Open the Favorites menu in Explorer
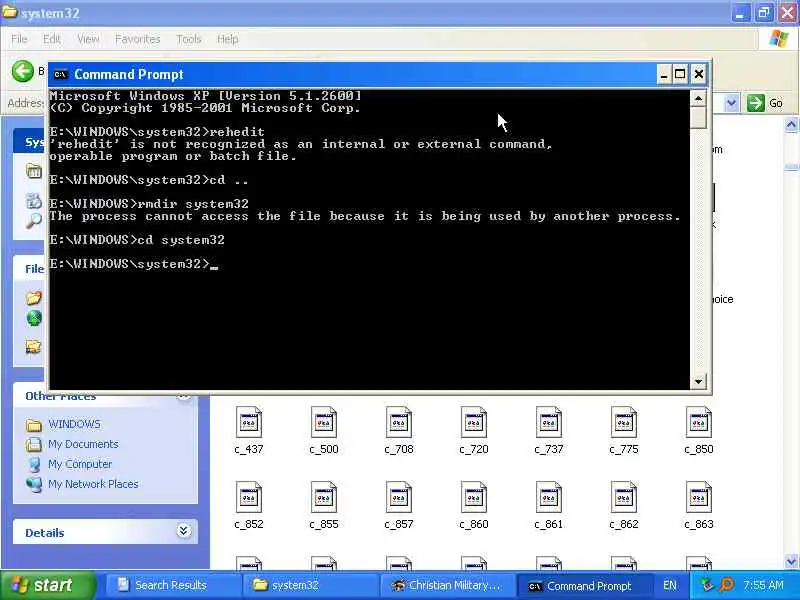This screenshot has height=600, width=800. tap(138, 39)
